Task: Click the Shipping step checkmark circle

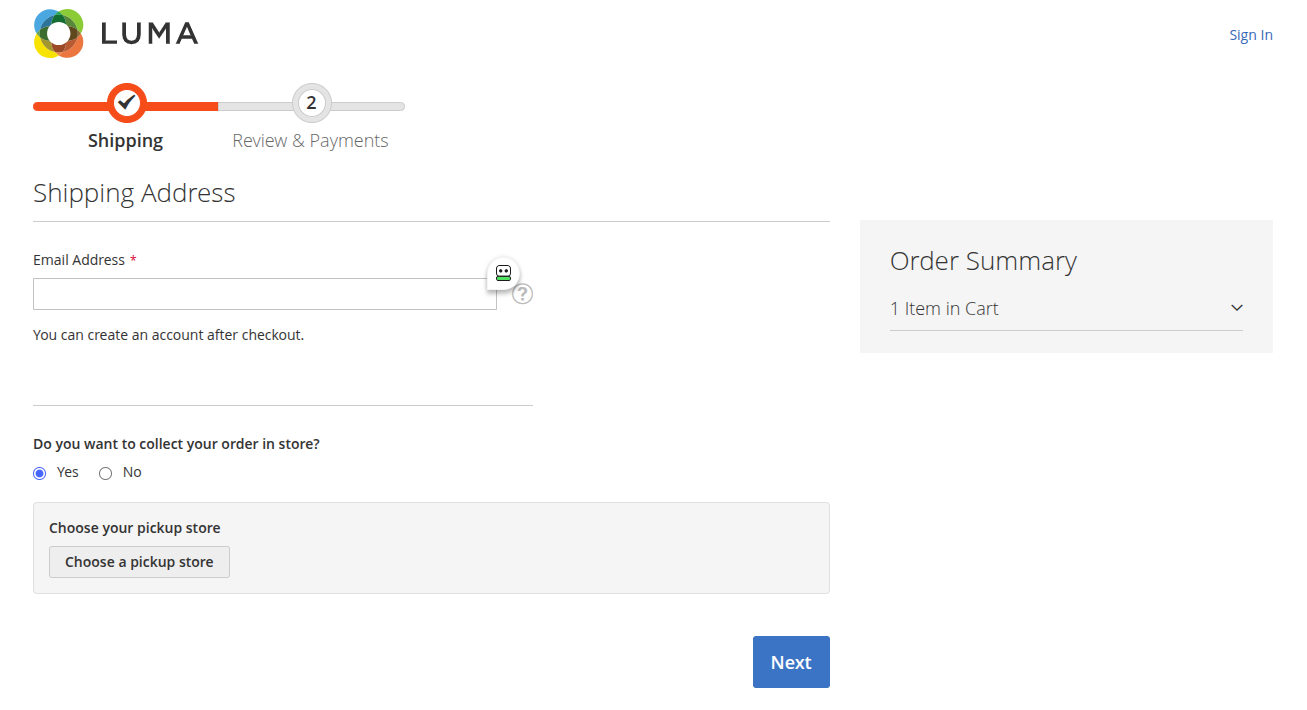Action: coord(126,103)
